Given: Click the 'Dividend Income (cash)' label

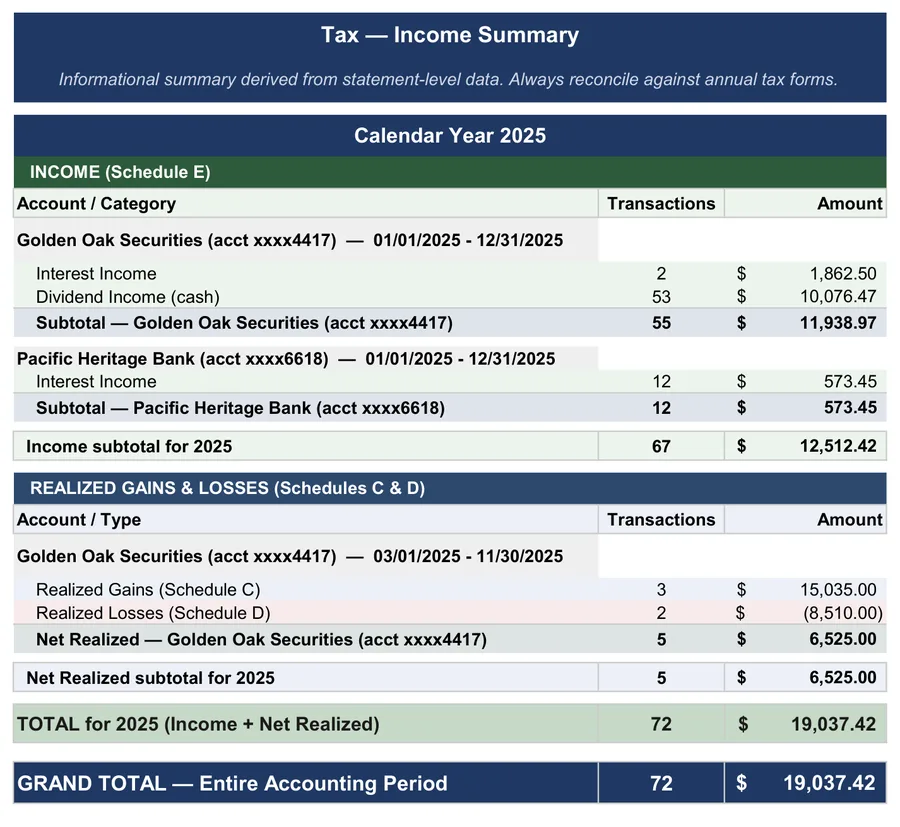Looking at the screenshot, I should pos(127,297).
